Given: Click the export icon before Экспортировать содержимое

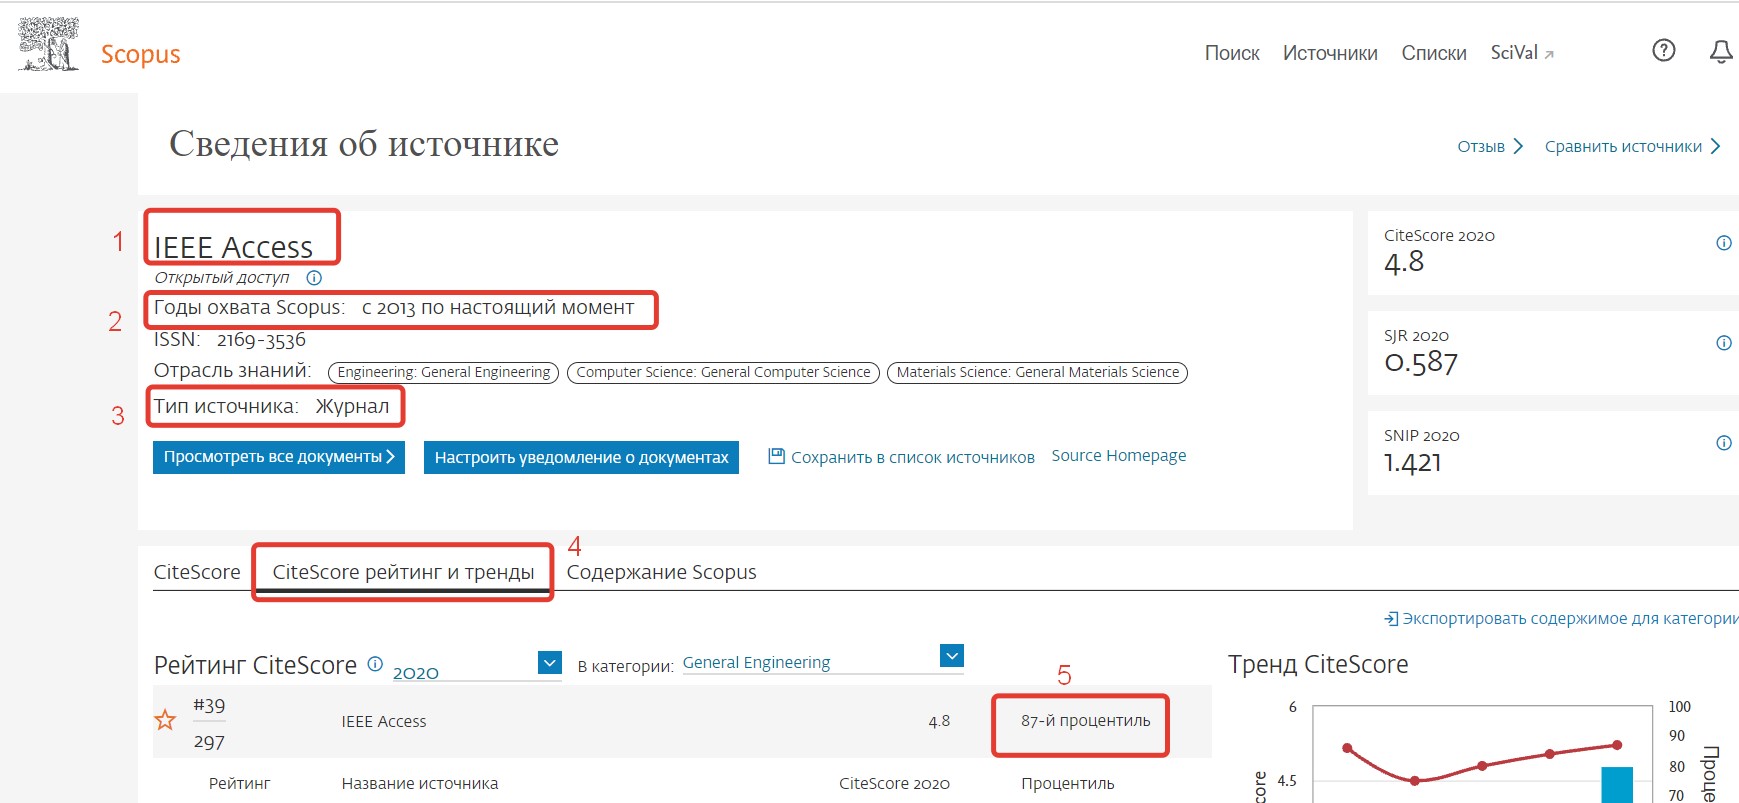Looking at the screenshot, I should point(1391,619).
